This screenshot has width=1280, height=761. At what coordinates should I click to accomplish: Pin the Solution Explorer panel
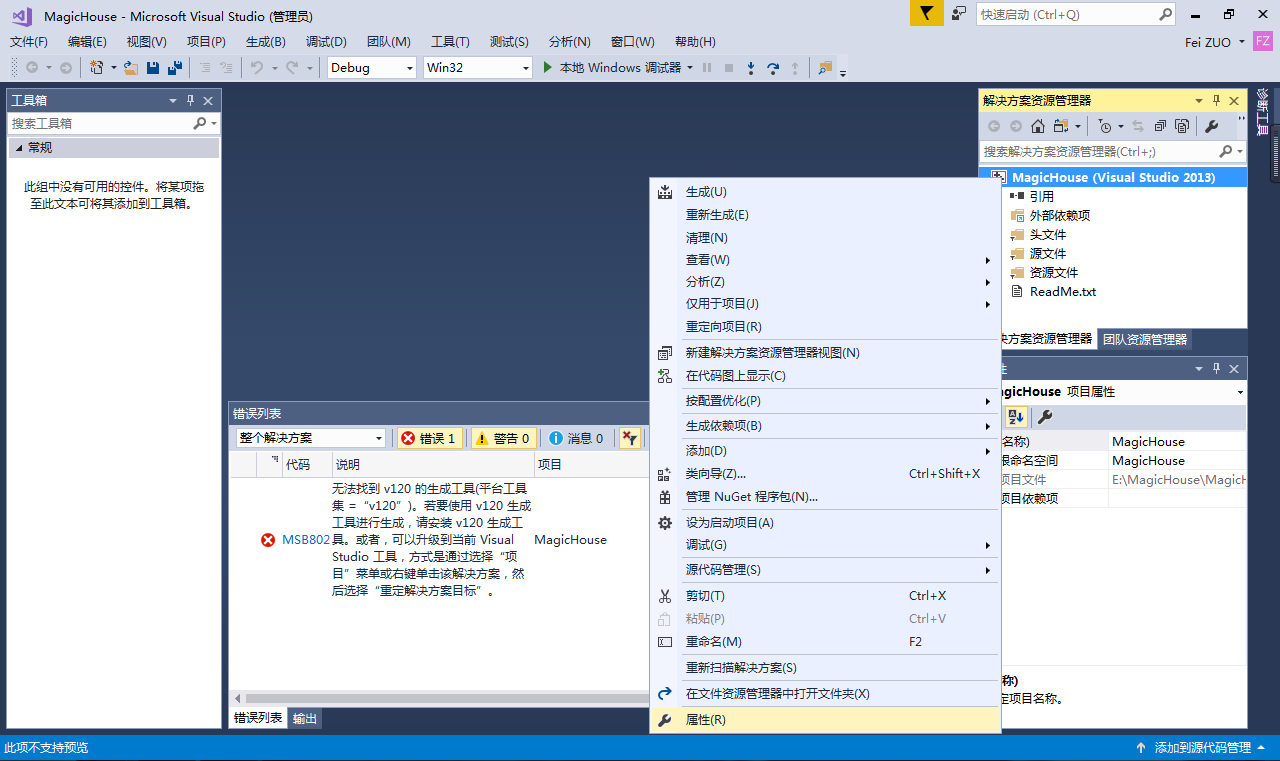[1217, 100]
